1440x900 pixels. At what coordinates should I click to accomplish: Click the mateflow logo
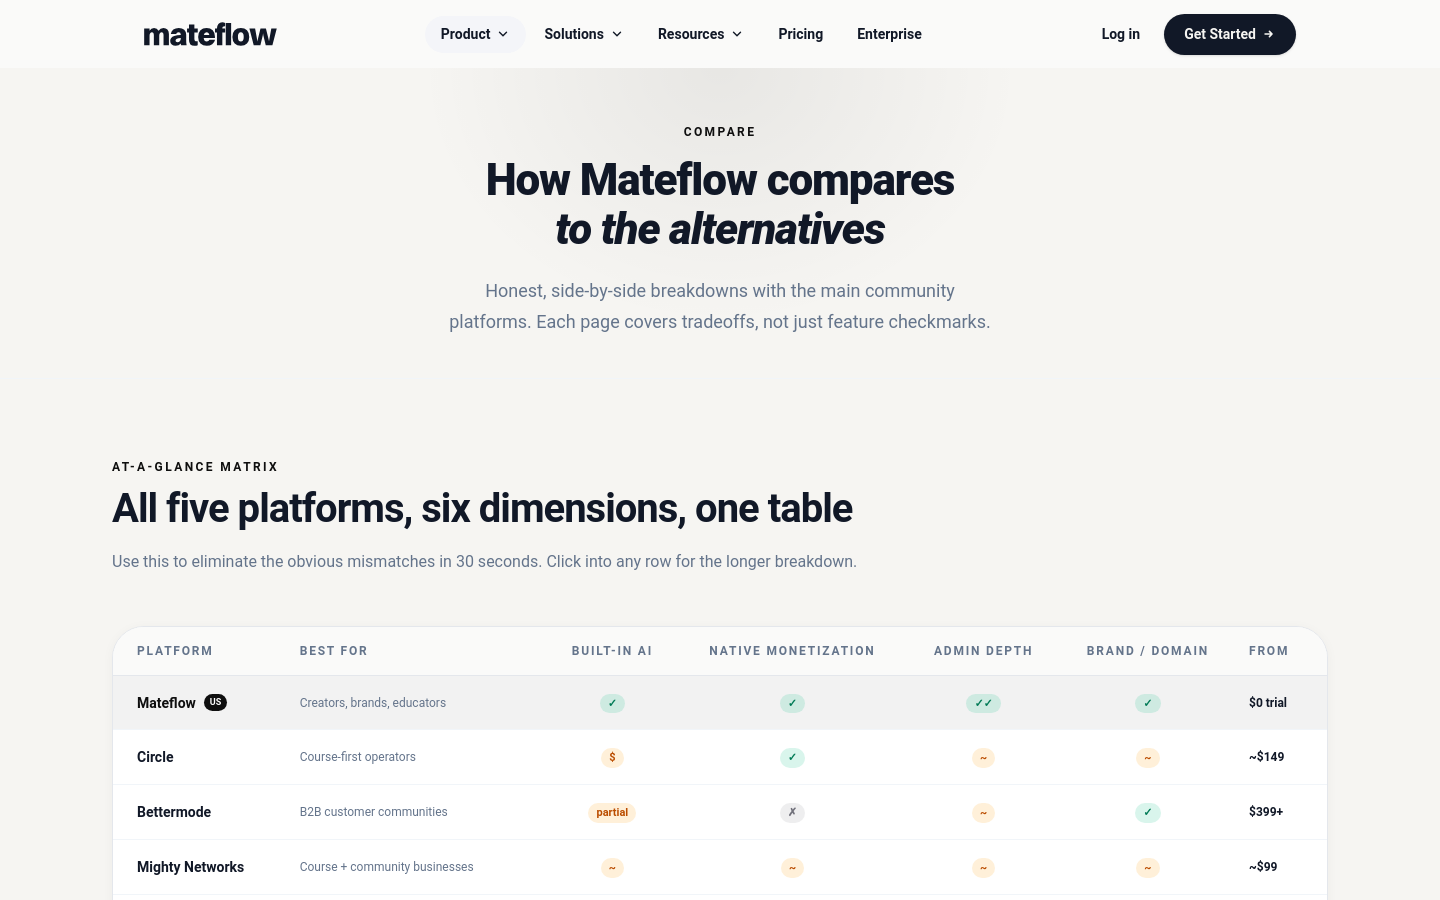click(x=210, y=34)
